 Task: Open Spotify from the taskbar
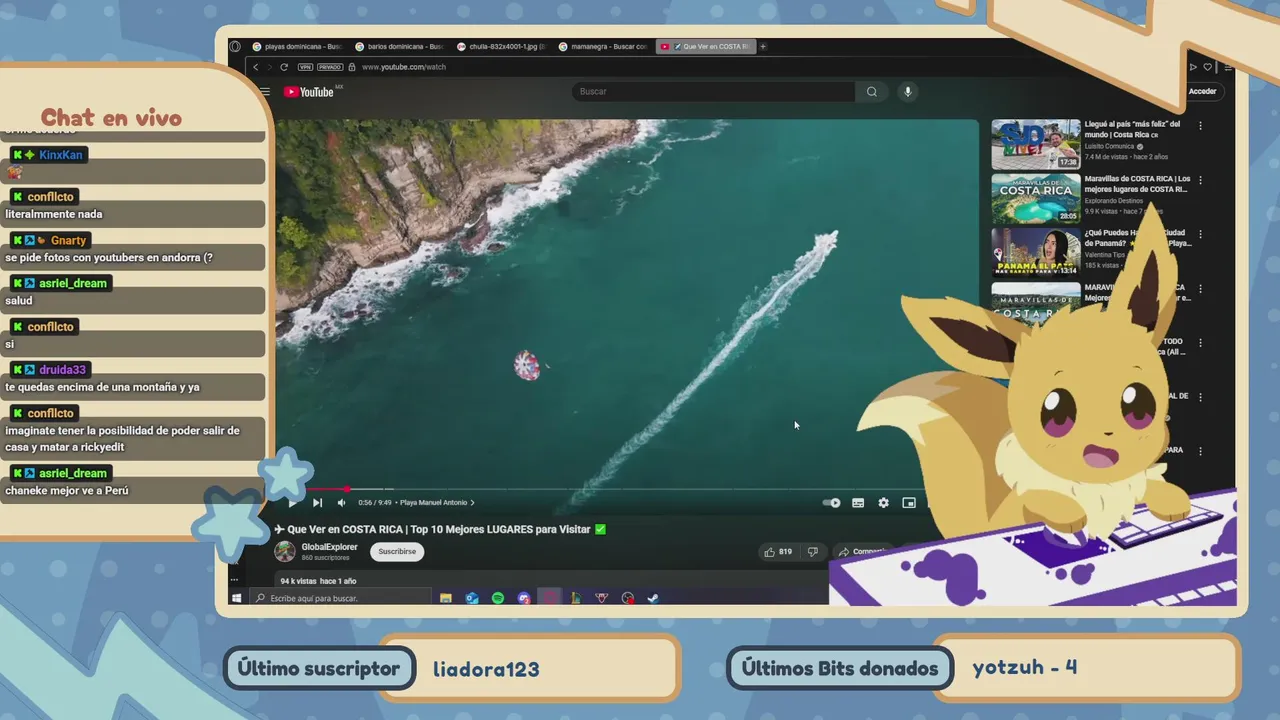tap(498, 598)
